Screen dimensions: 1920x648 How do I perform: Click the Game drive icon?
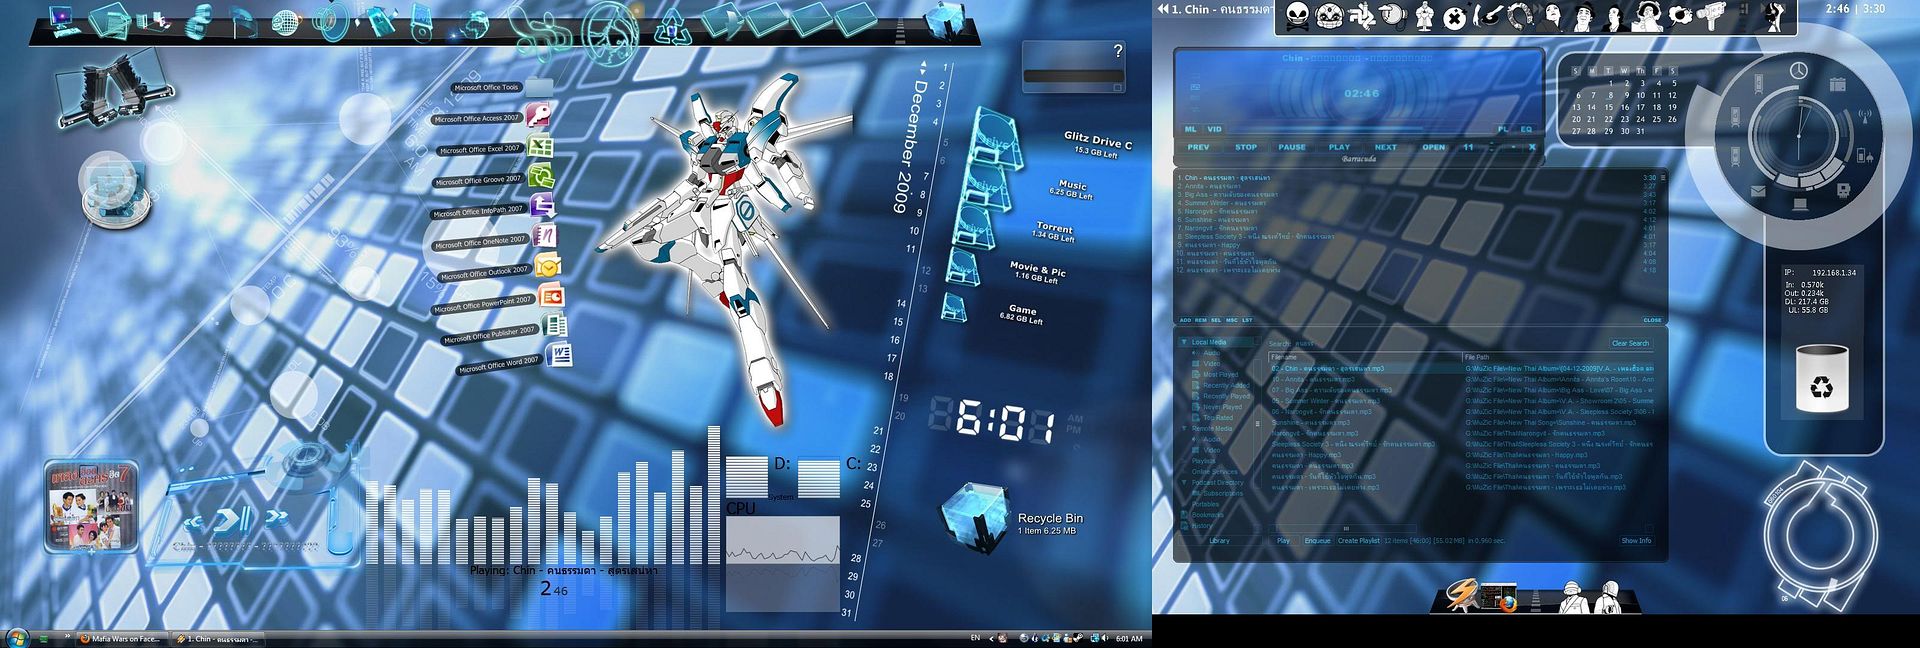tap(953, 307)
